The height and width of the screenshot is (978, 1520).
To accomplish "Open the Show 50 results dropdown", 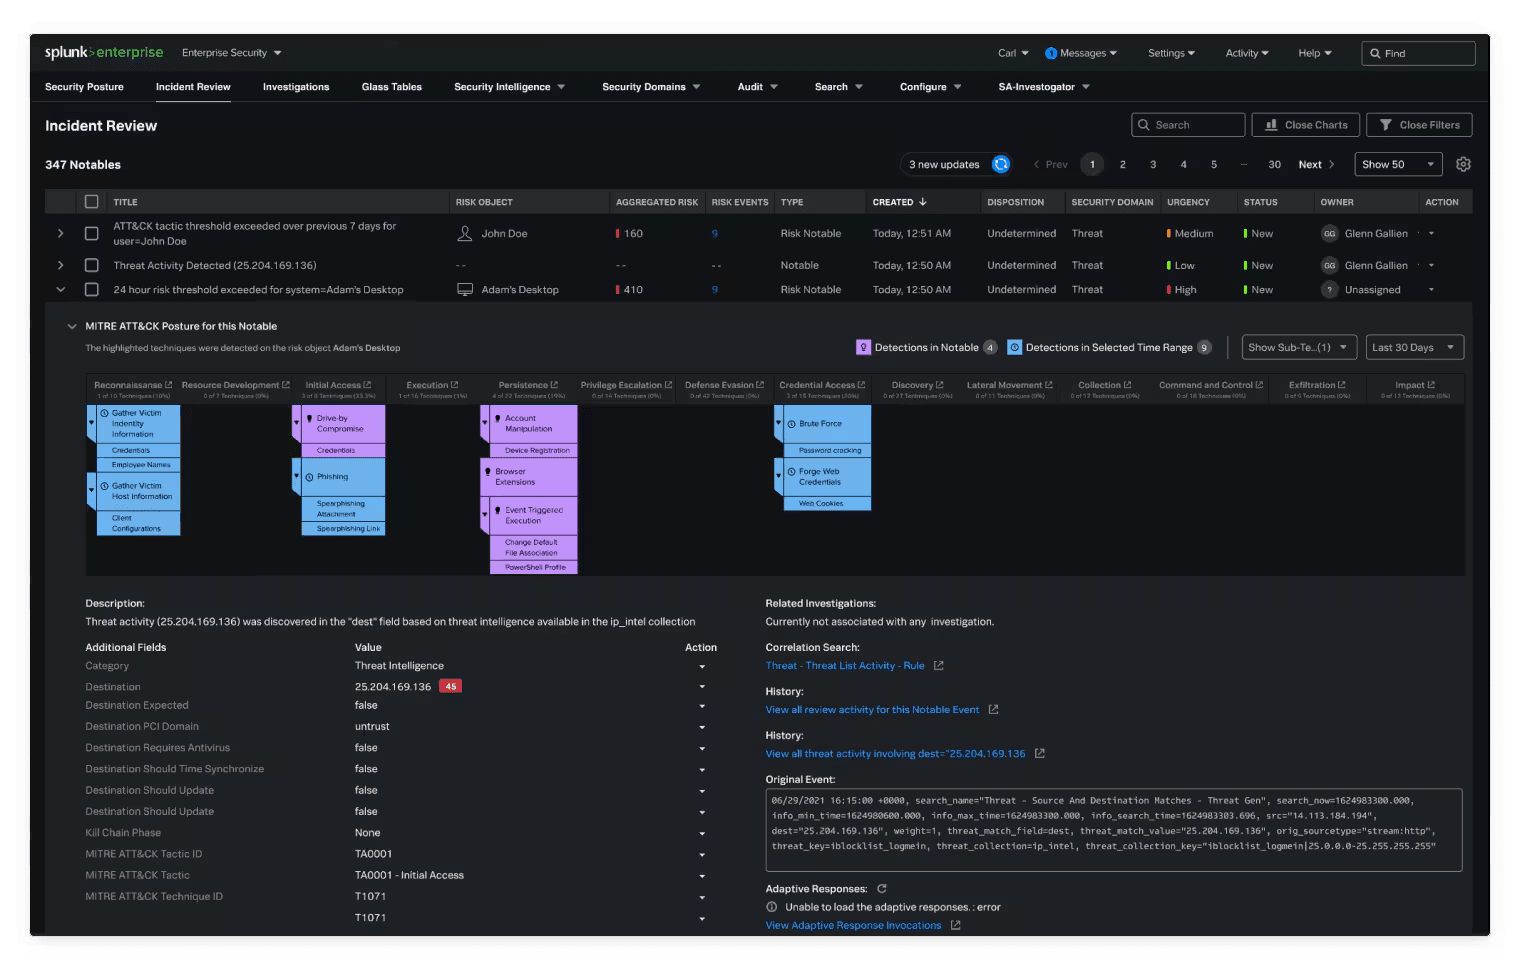I will tap(1397, 165).
